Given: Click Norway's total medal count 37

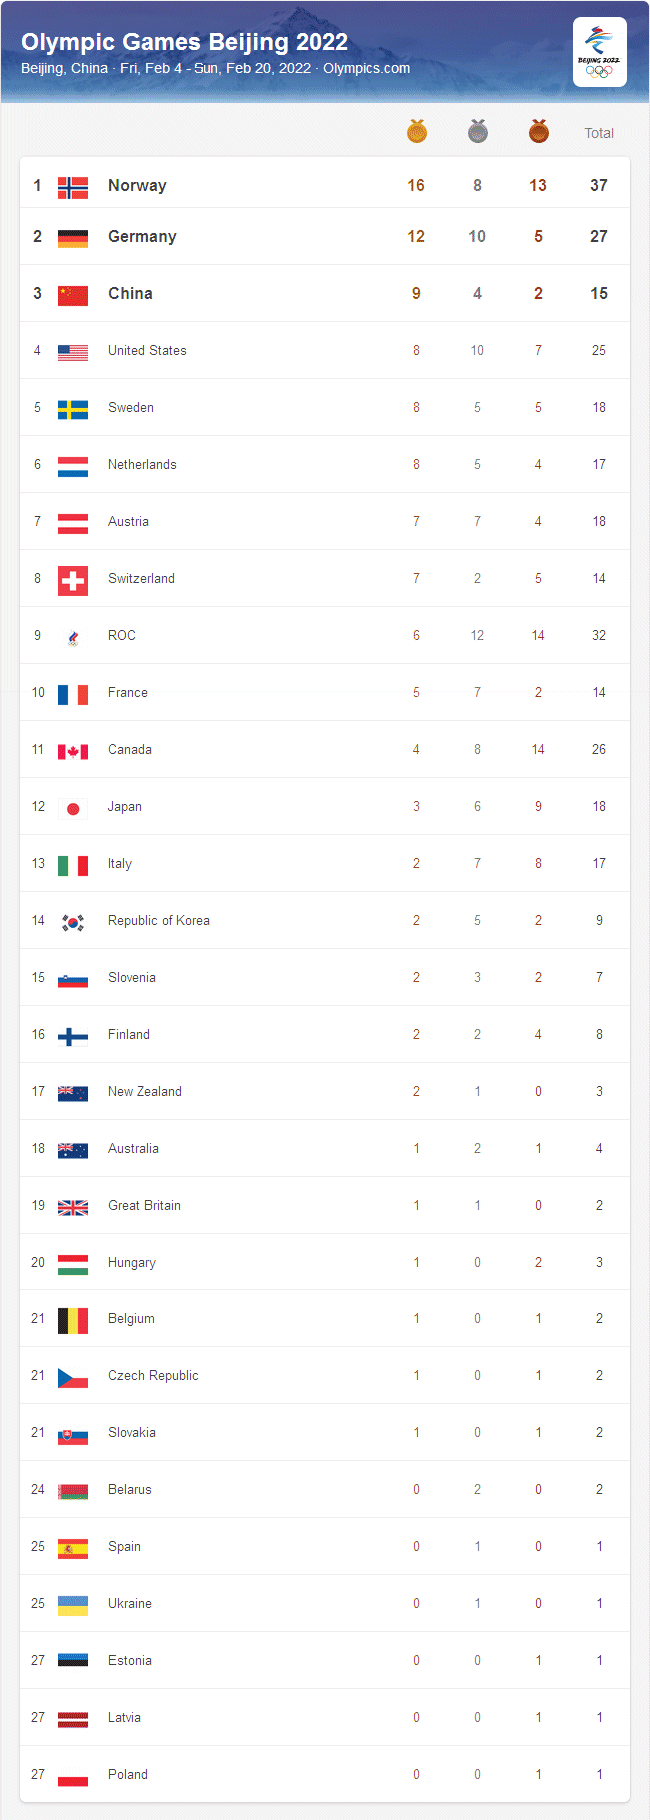Looking at the screenshot, I should click(x=599, y=184).
